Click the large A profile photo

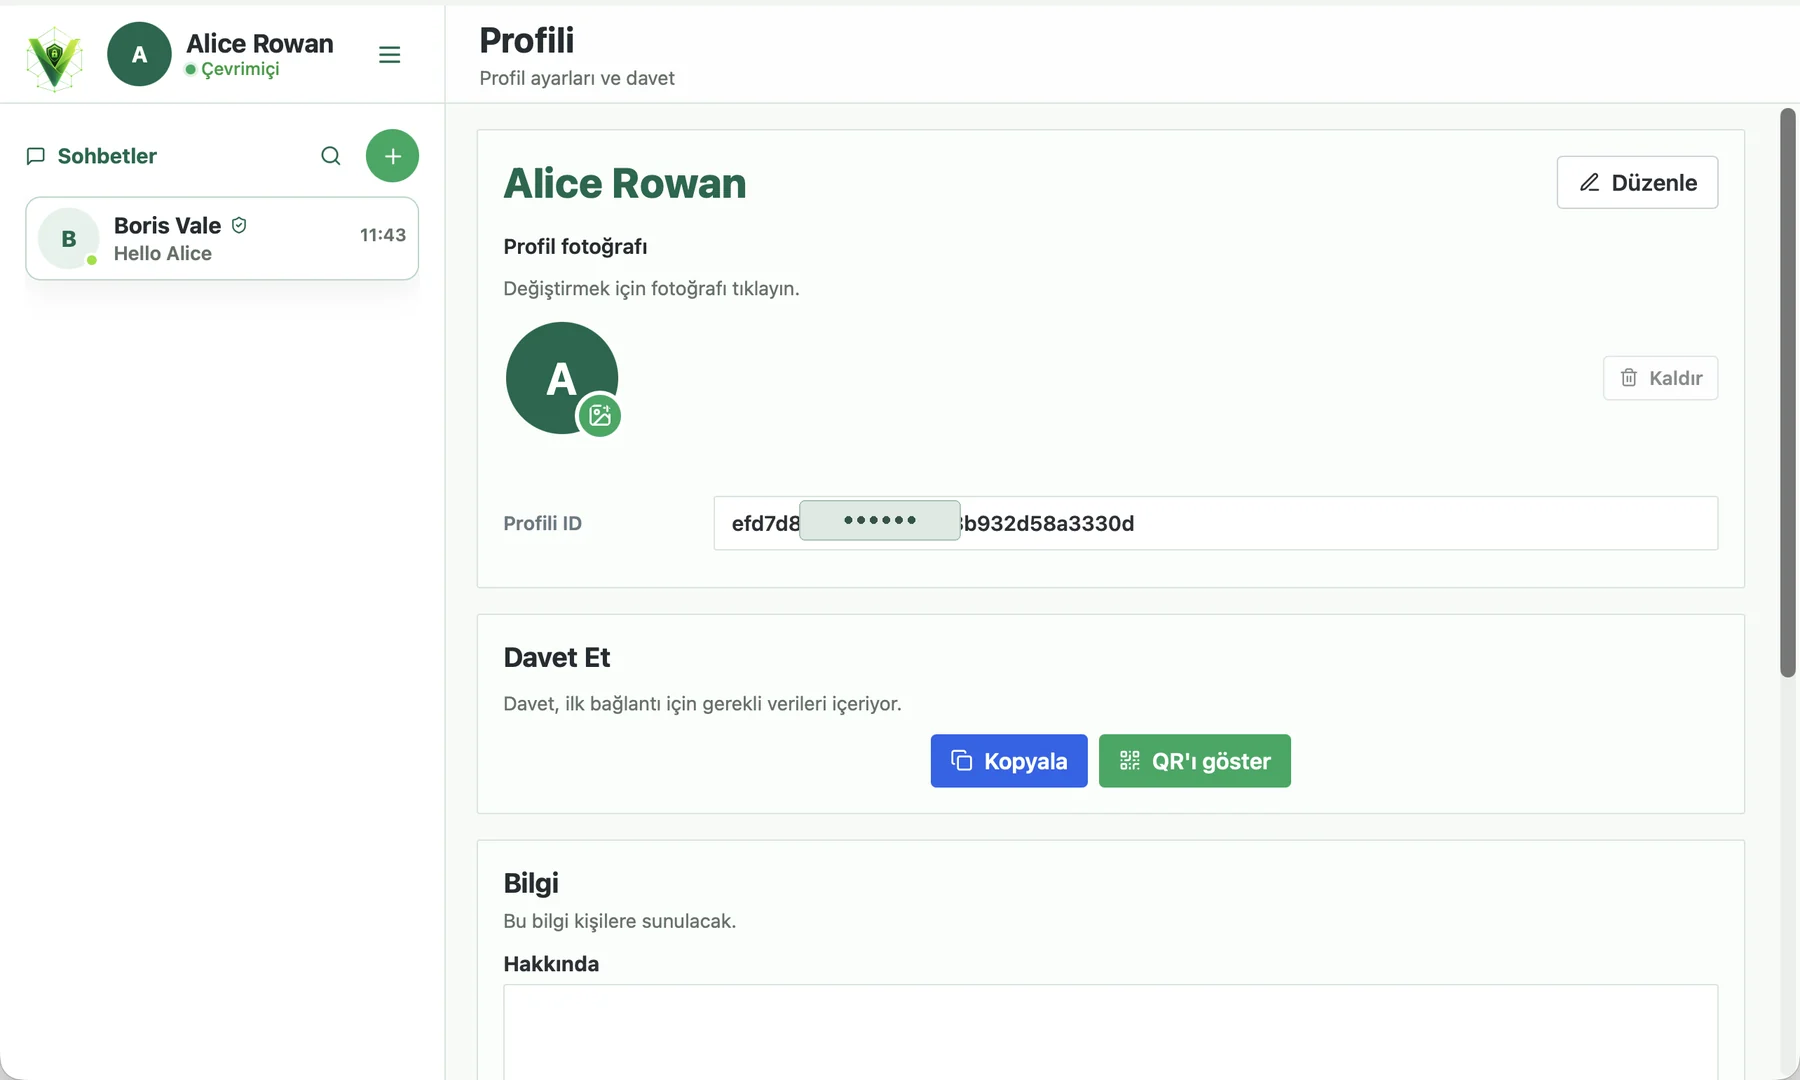(561, 378)
